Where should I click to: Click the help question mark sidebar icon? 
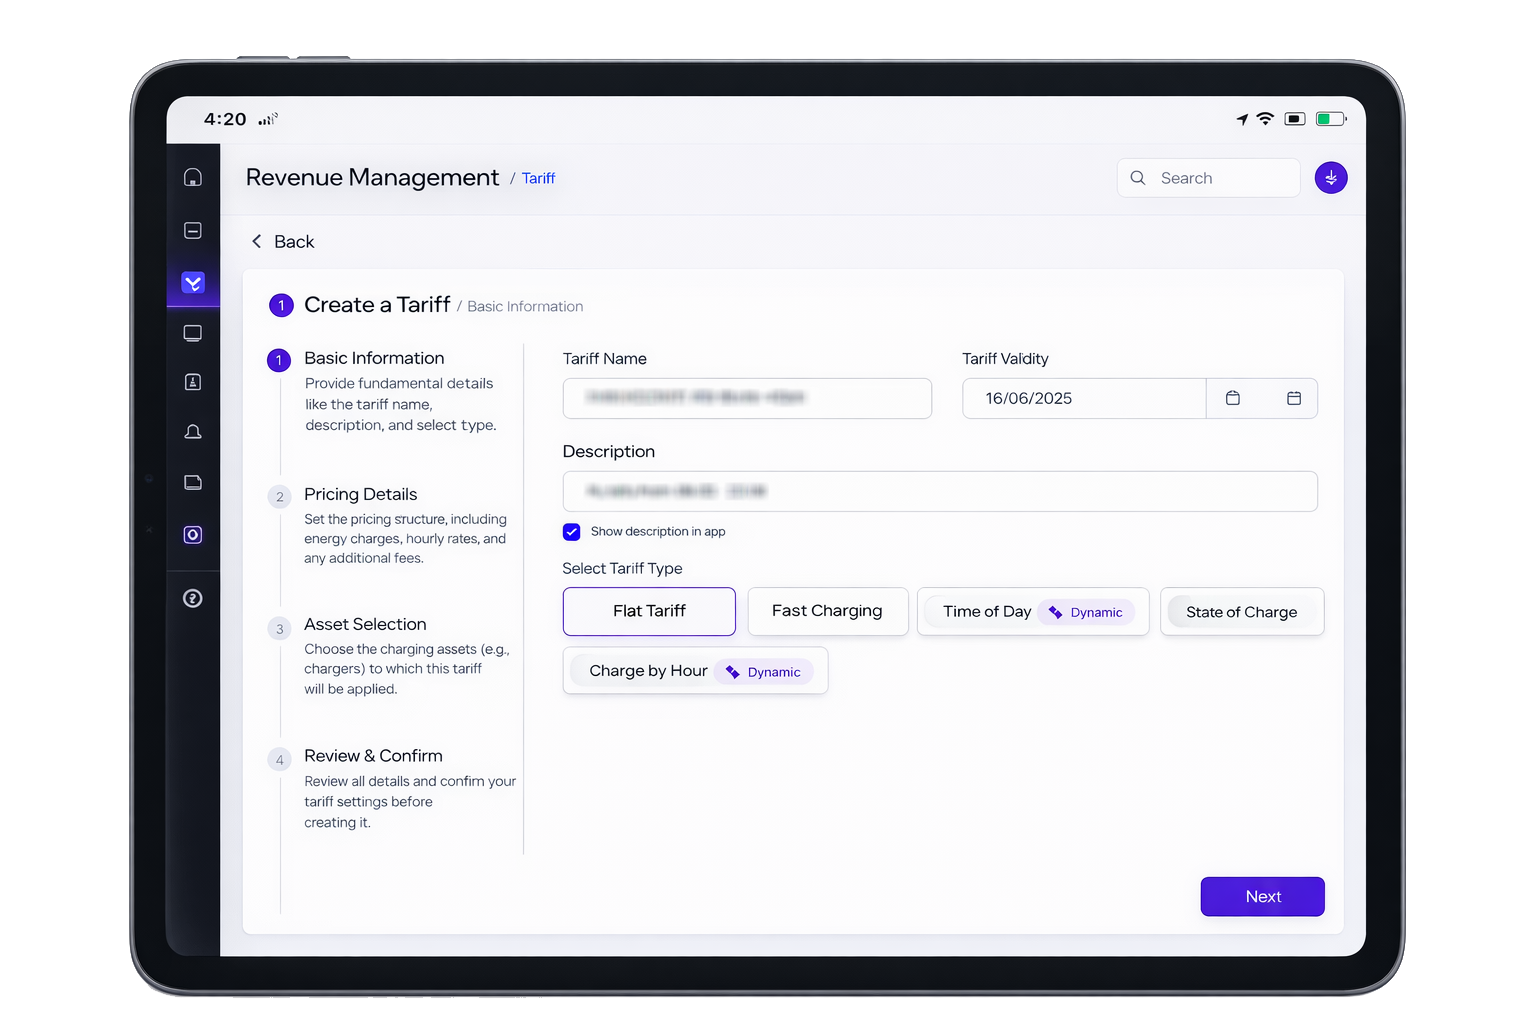[x=193, y=598]
